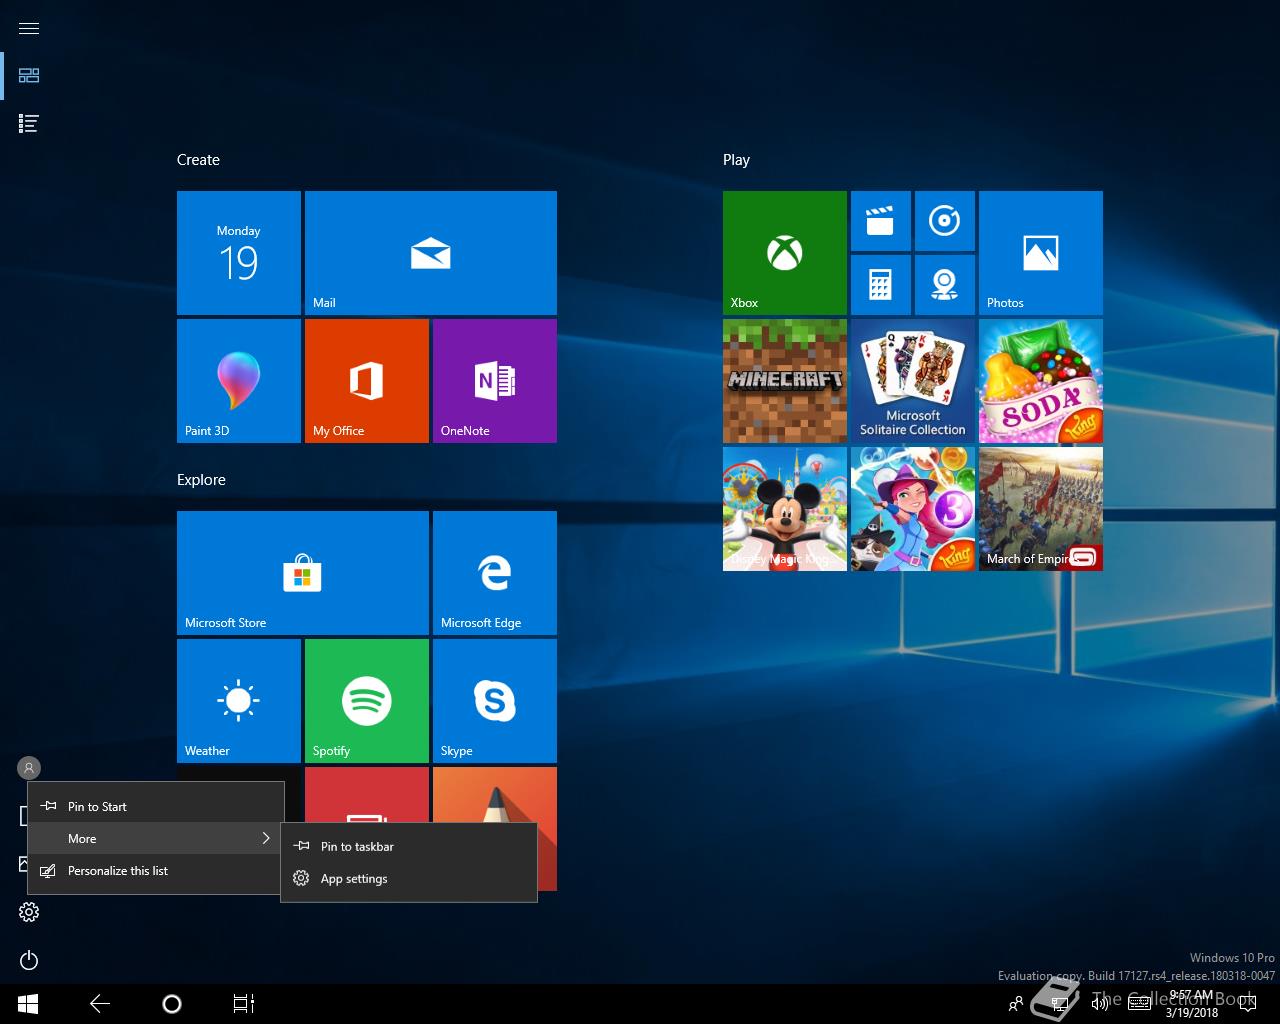
Task: Open Movies & TV small tile
Action: coord(881,221)
